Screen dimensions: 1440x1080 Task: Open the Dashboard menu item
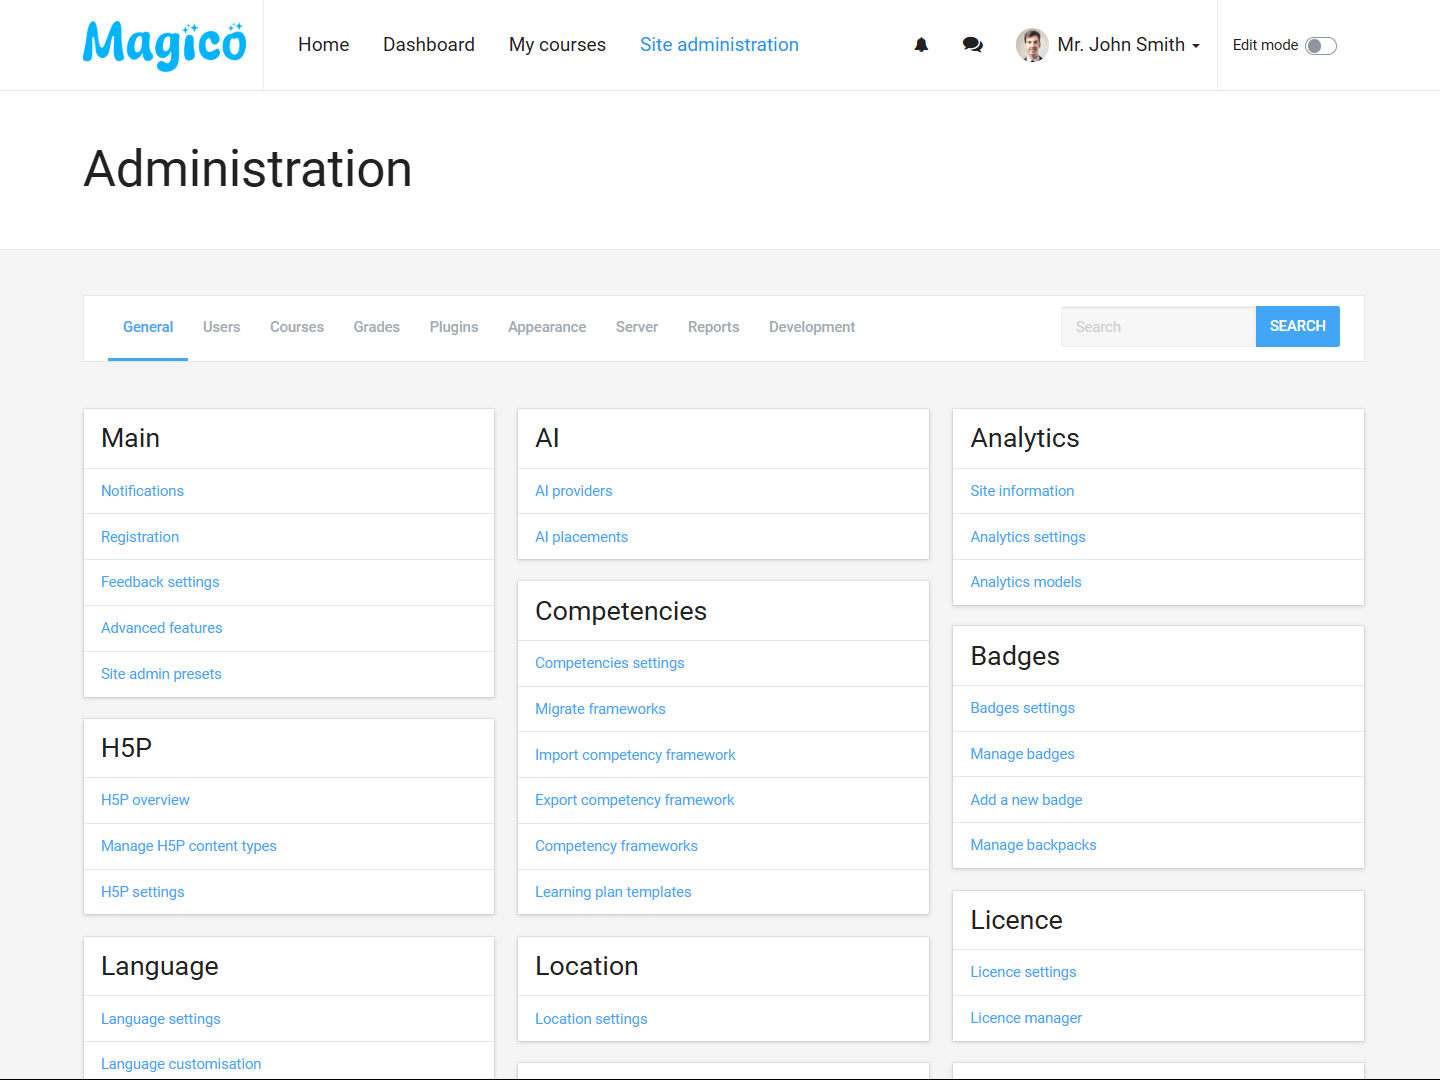click(x=428, y=44)
